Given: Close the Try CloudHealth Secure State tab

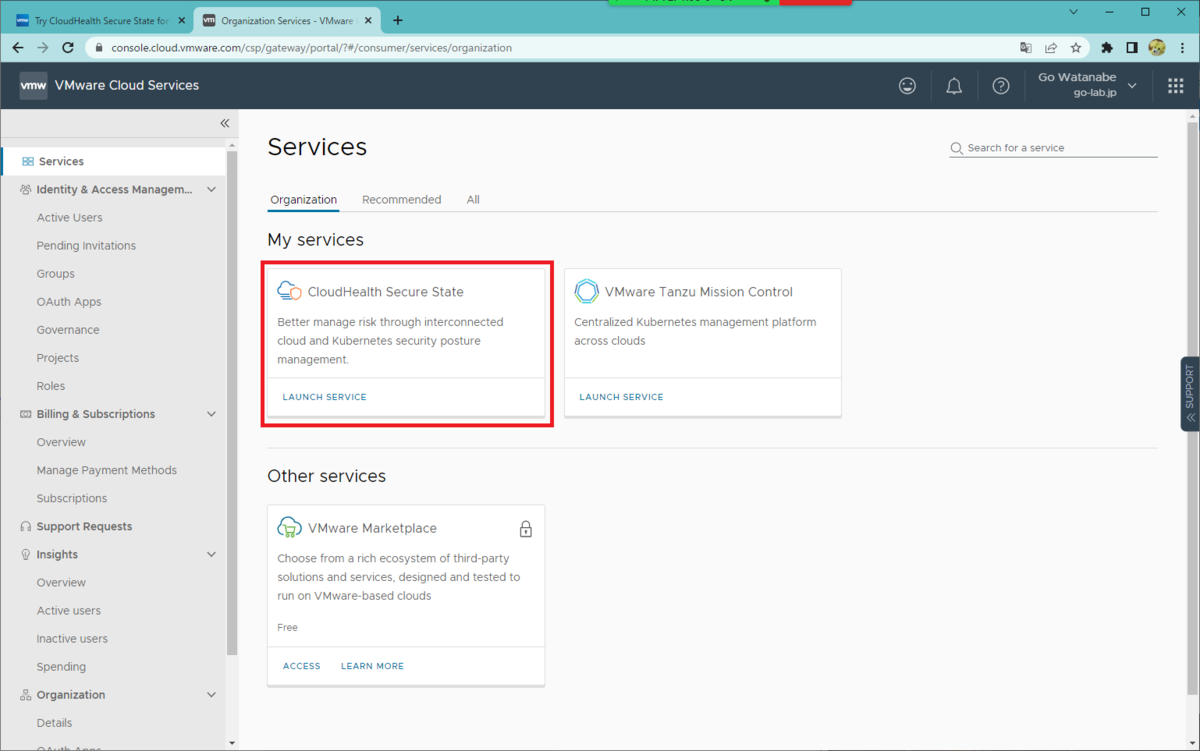Looking at the screenshot, I should (x=182, y=20).
